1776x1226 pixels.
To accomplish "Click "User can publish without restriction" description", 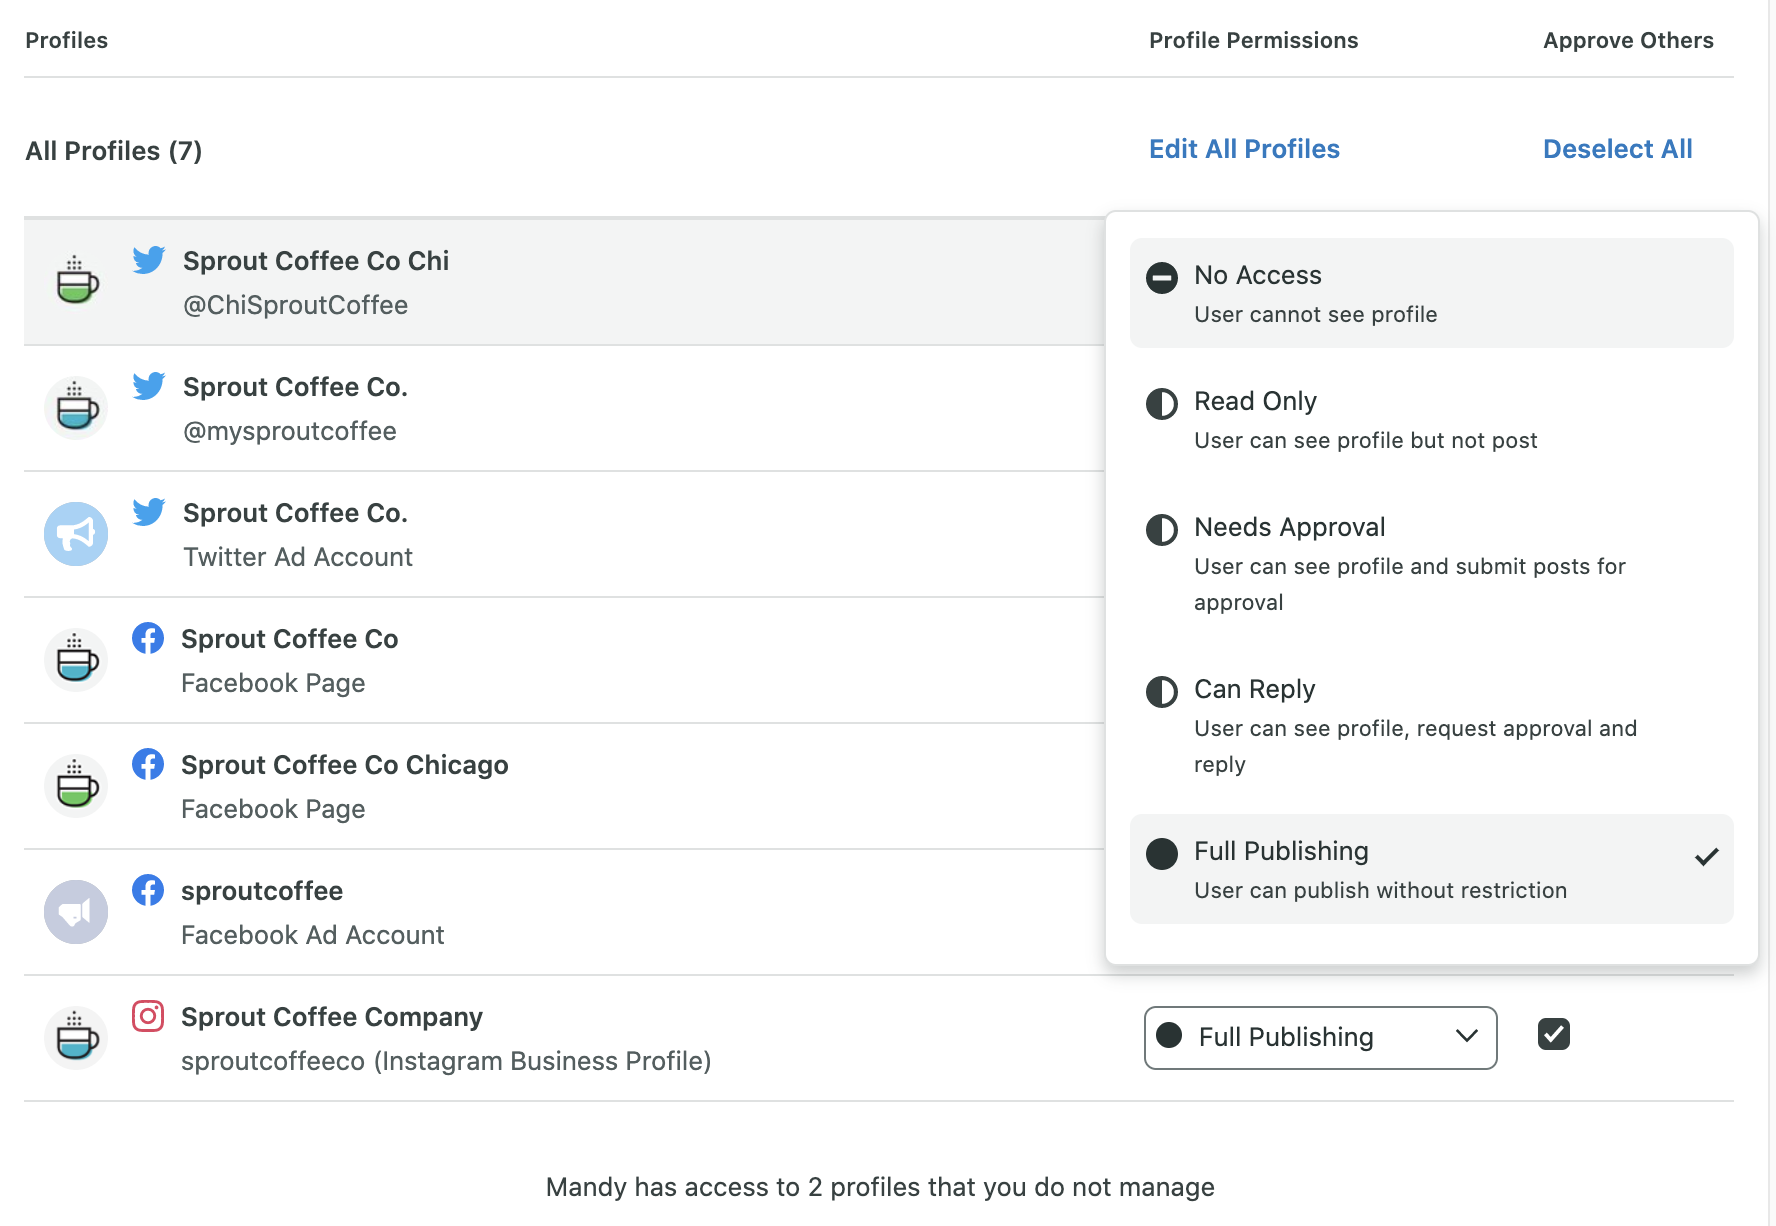I will click(1380, 890).
